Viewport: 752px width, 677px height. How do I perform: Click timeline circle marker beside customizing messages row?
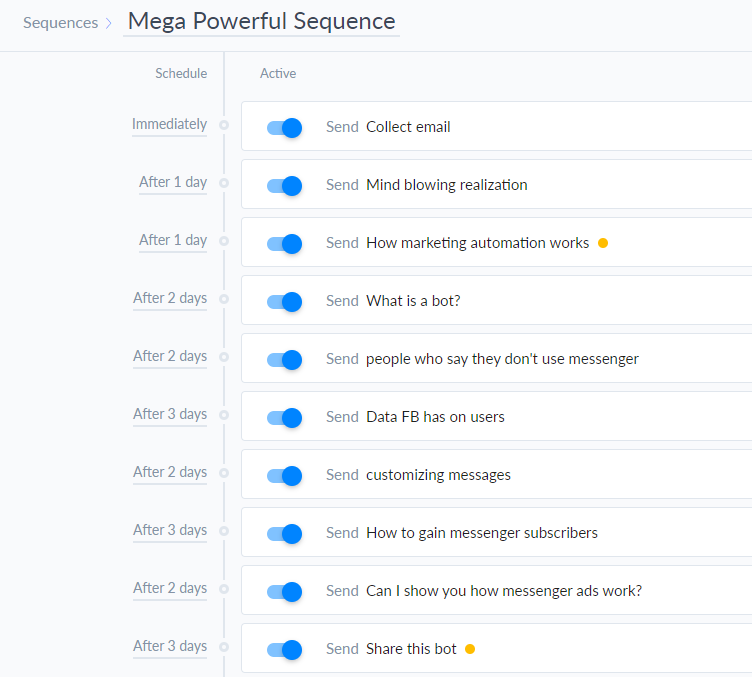(224, 473)
